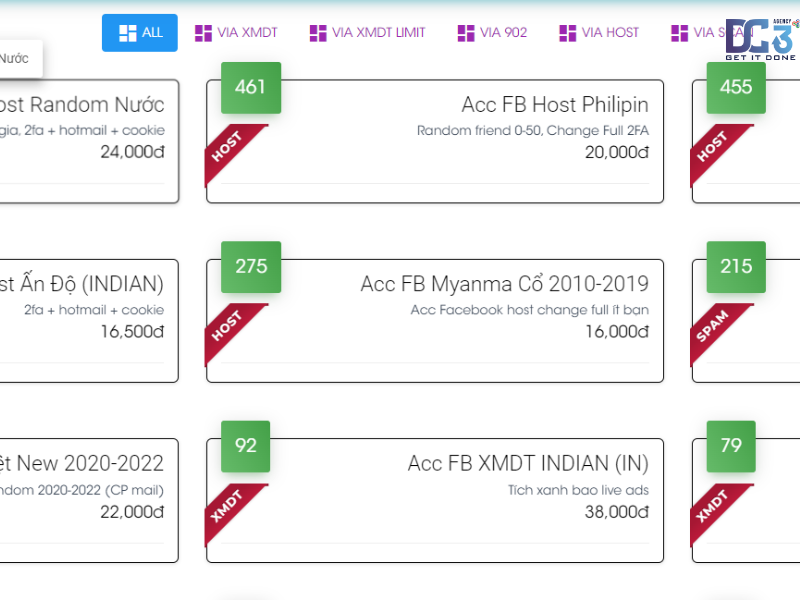
Task: Click "Acc Facebook host change full ít ban" text
Action: pyautogui.click(x=530, y=310)
